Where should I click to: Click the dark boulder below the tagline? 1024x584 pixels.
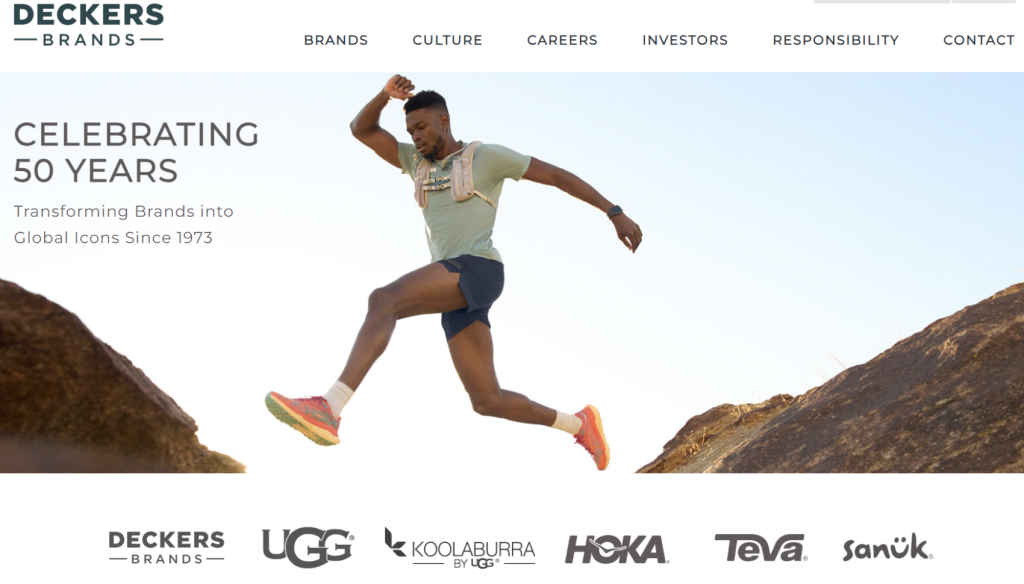(x=98, y=385)
